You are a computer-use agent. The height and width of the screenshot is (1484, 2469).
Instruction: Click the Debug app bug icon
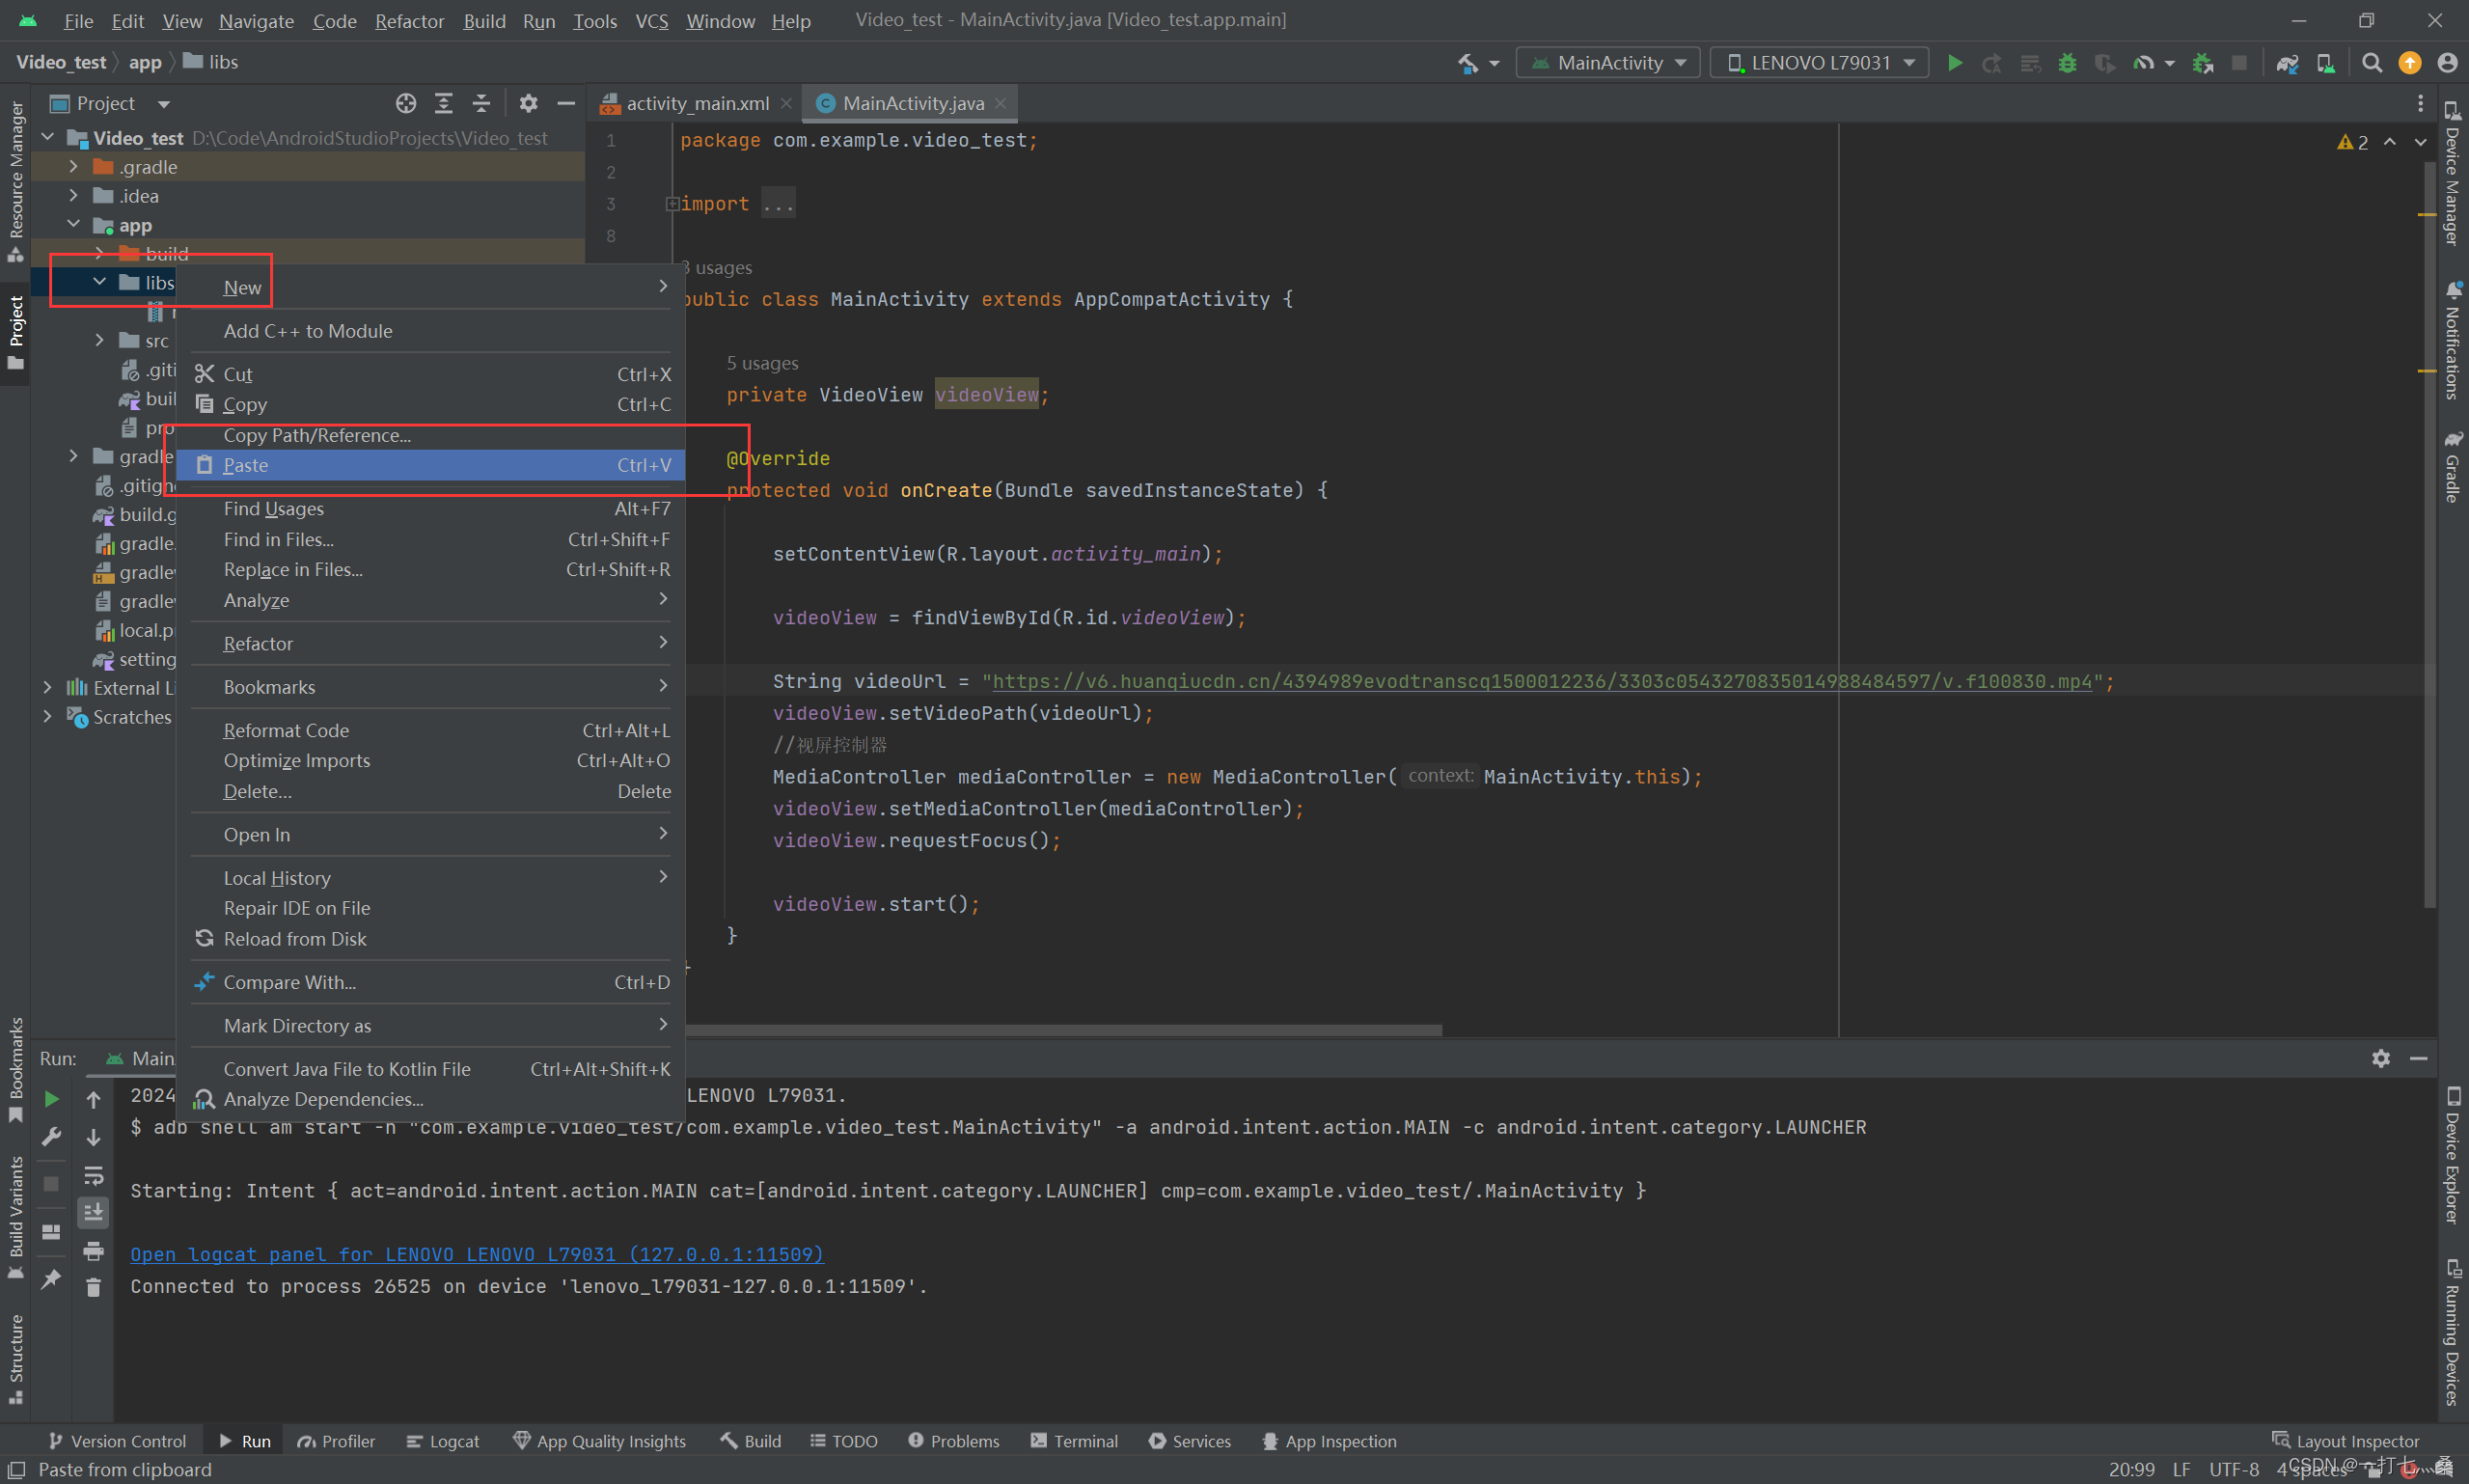click(x=2067, y=63)
